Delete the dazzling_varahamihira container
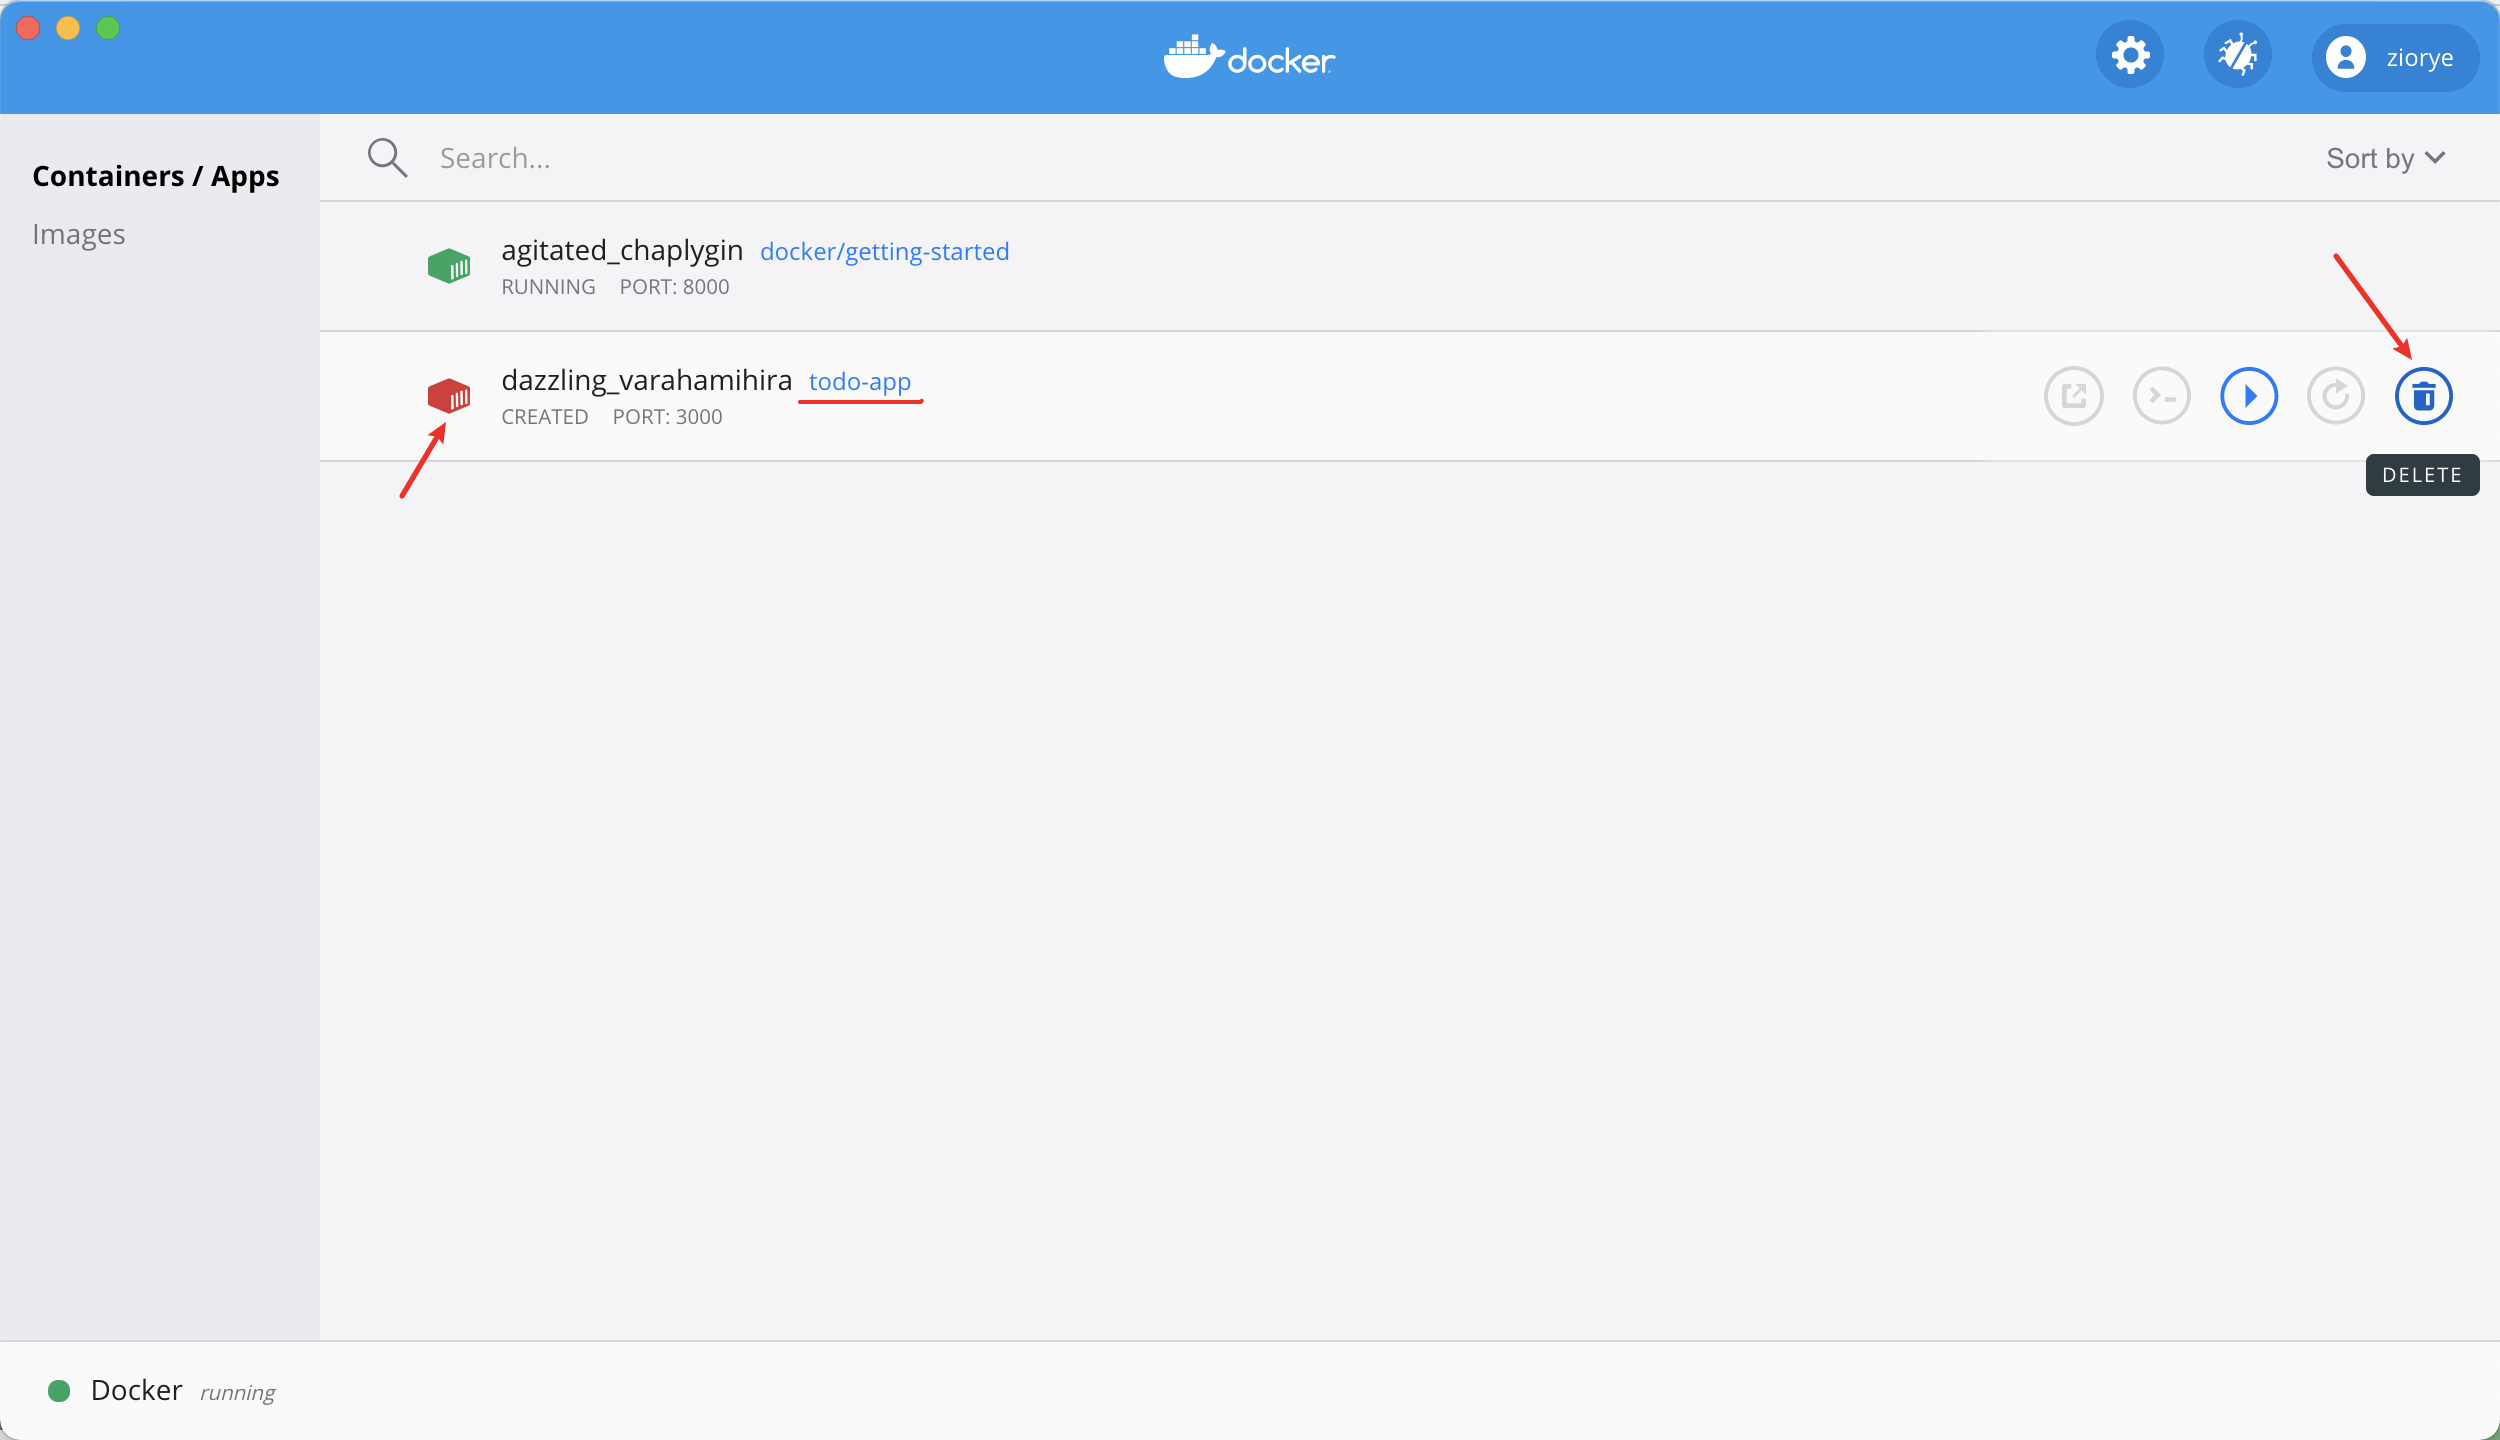The width and height of the screenshot is (2500, 1440). click(2423, 396)
